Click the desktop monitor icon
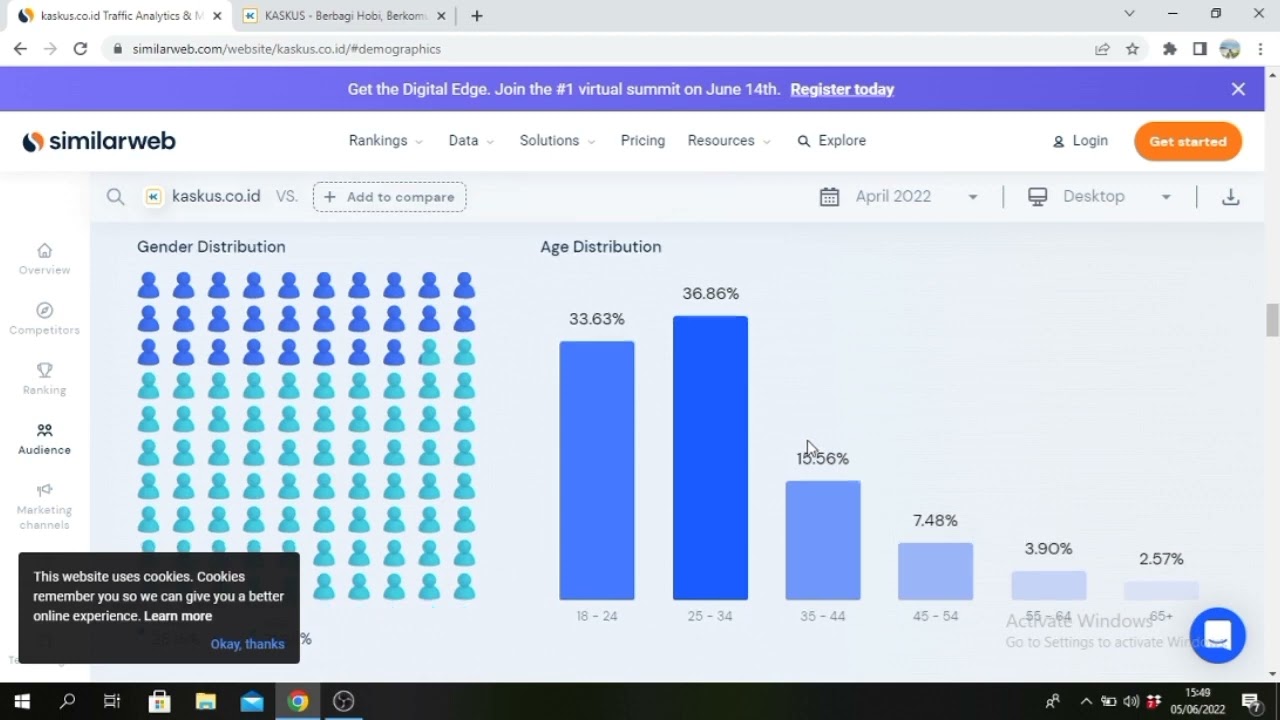1280x720 pixels. [1038, 197]
